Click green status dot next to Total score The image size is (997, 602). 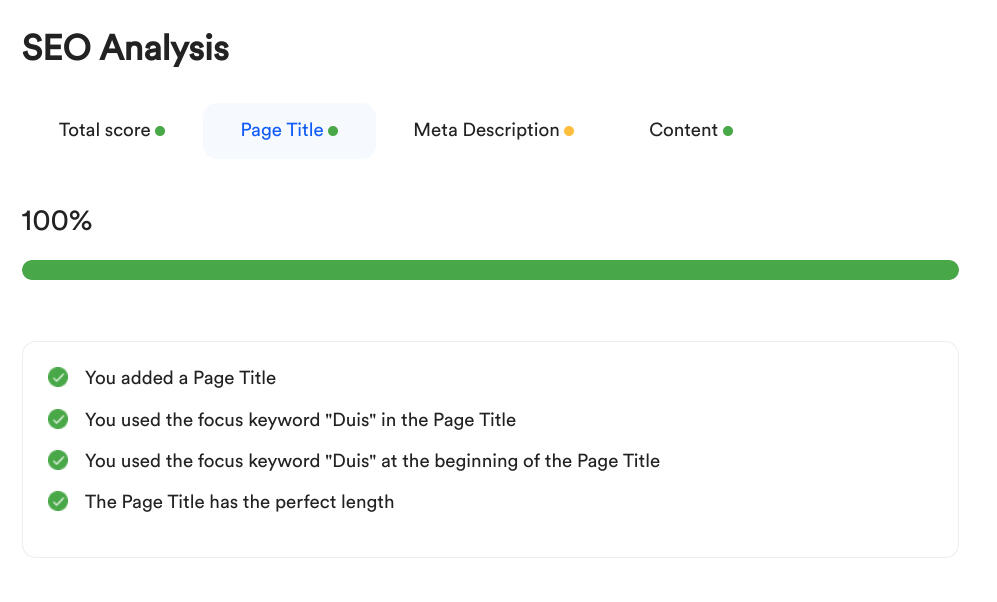(x=160, y=131)
